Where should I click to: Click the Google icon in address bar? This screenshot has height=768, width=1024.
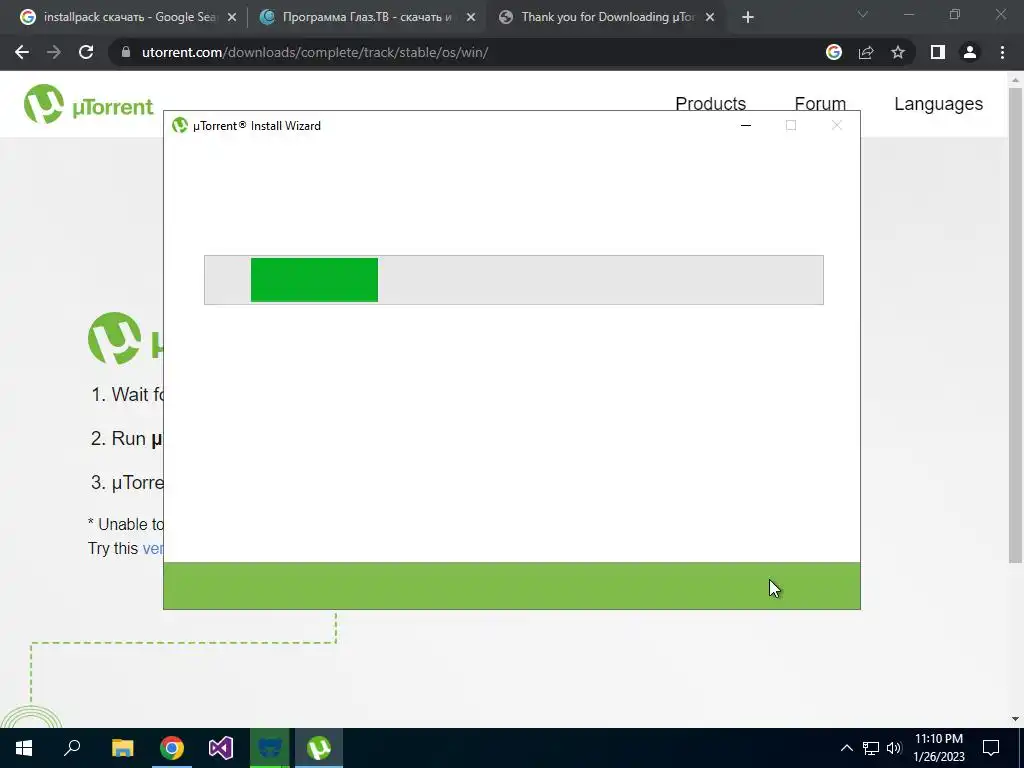pos(834,52)
